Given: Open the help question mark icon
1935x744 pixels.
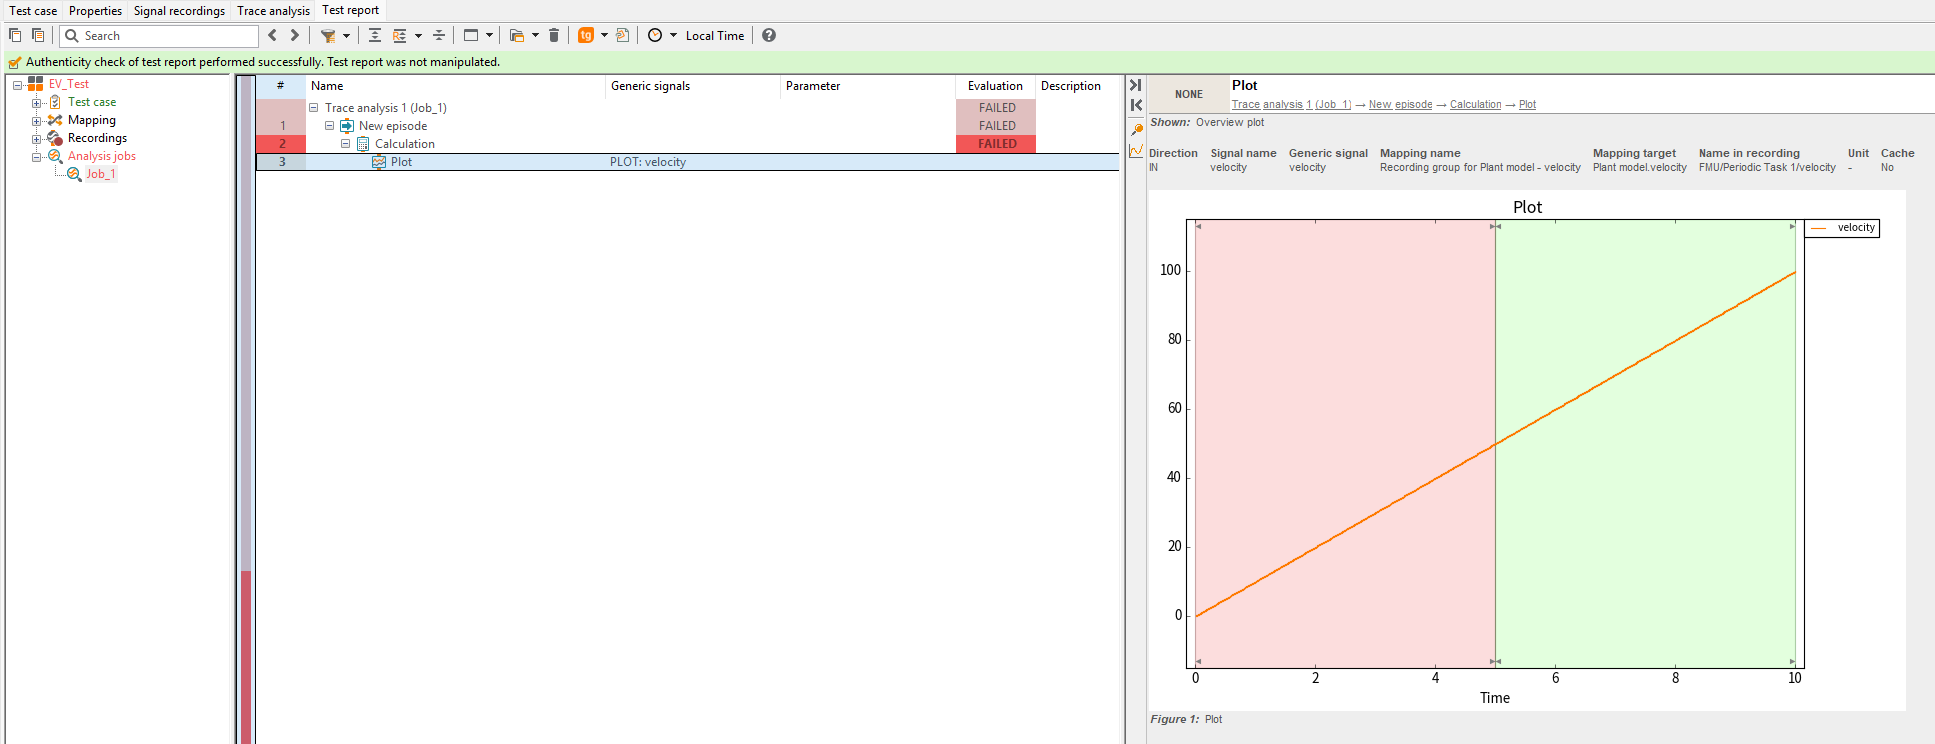Looking at the screenshot, I should coord(769,35).
